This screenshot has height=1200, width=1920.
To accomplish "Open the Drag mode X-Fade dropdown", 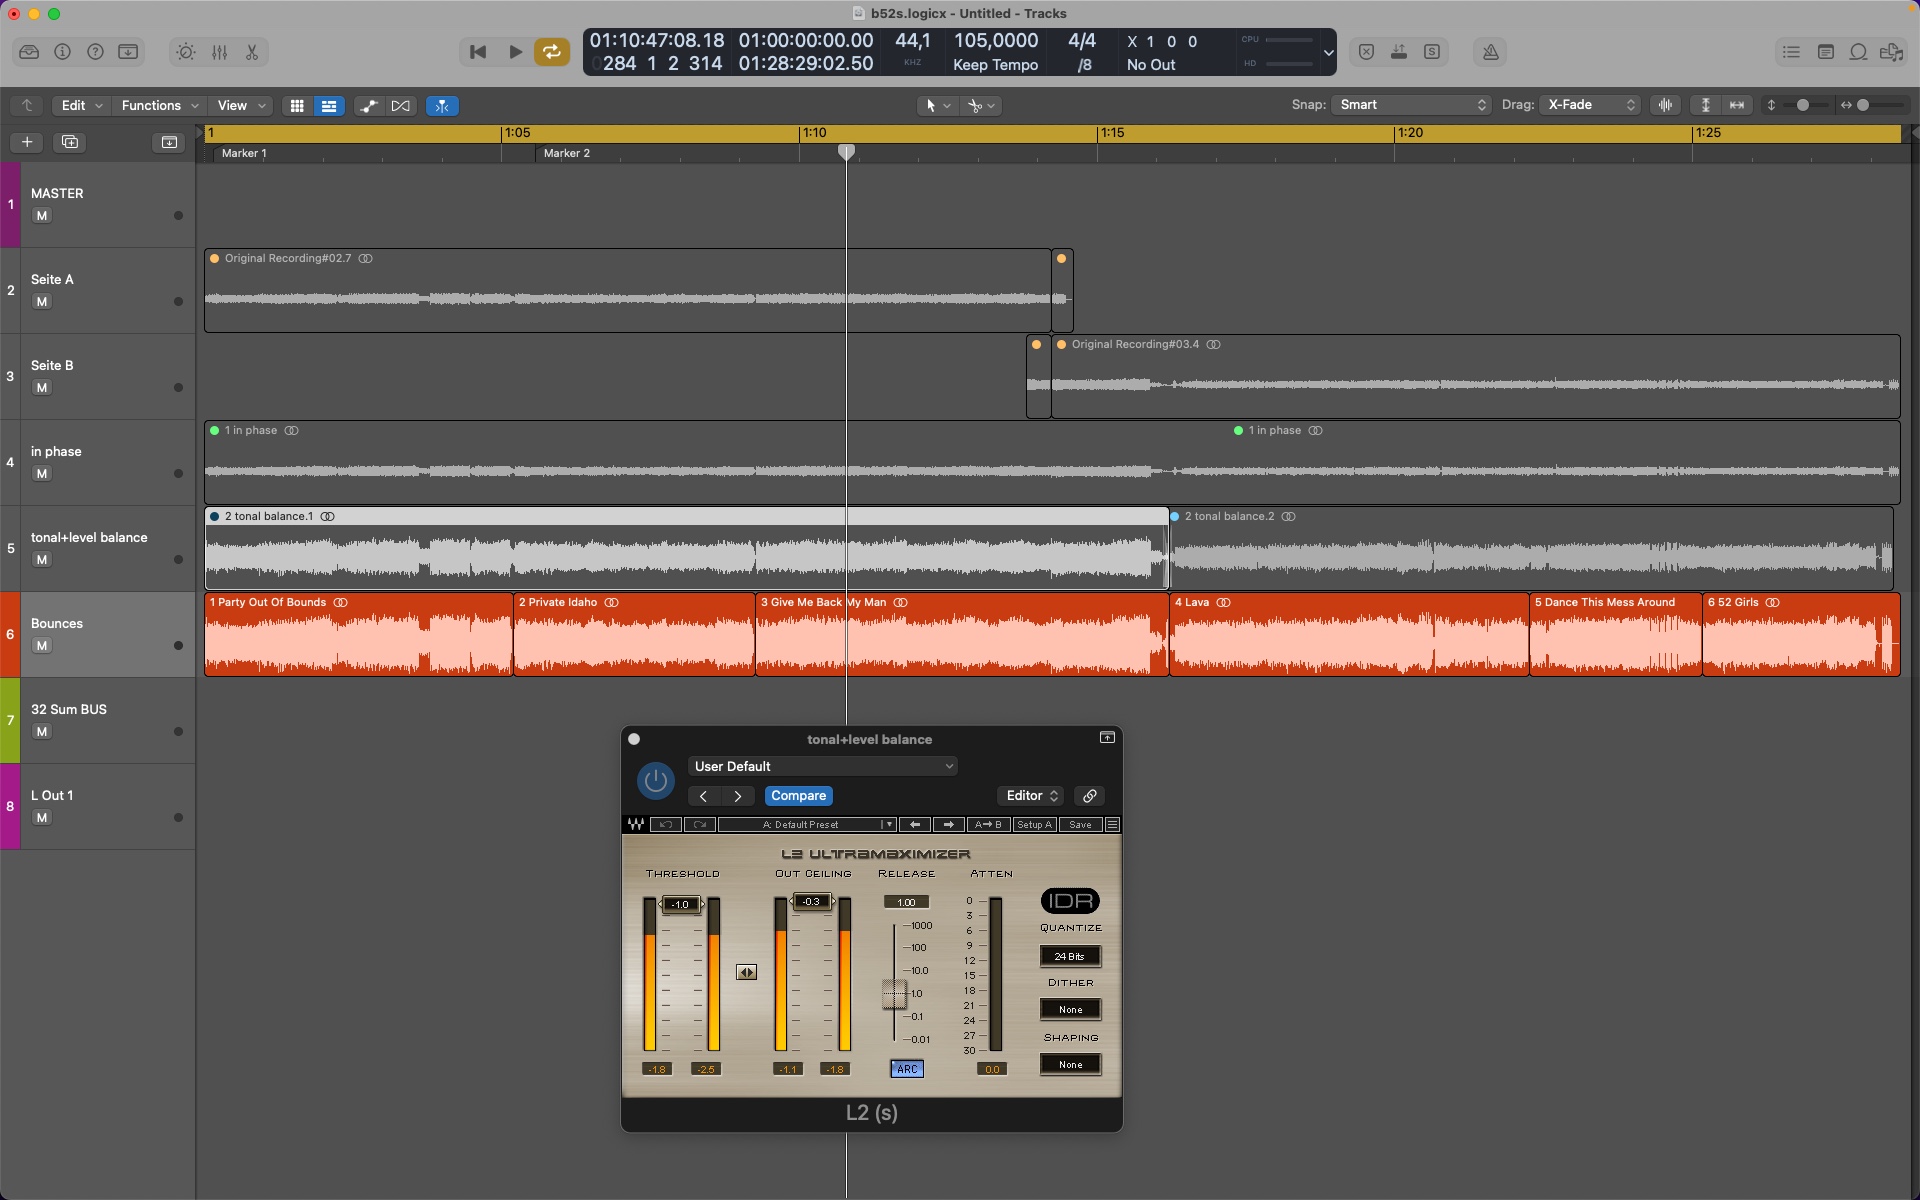I will pyautogui.click(x=1590, y=105).
